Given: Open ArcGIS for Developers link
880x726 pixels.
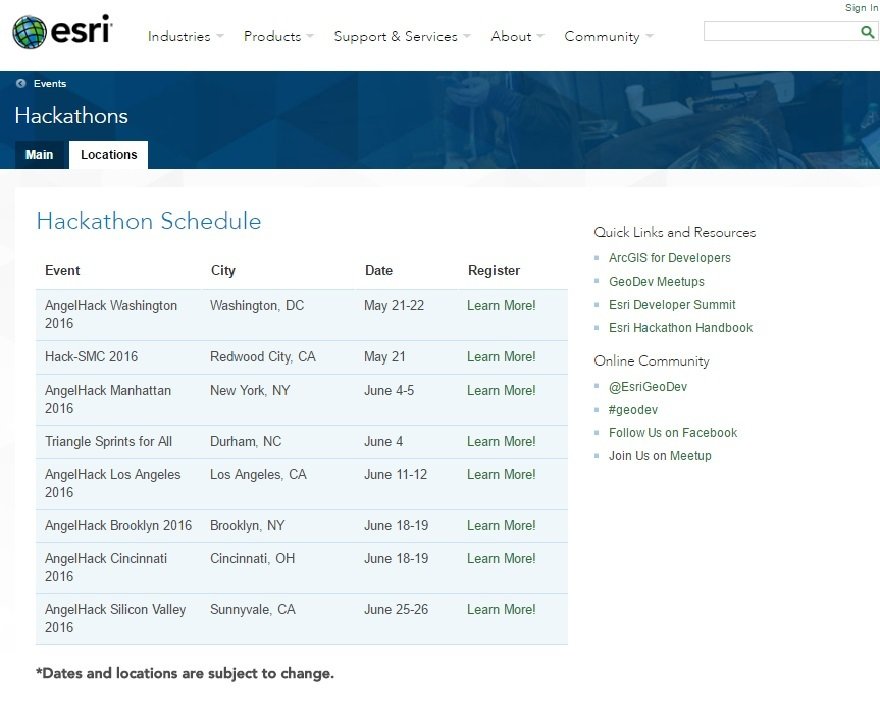Looking at the screenshot, I should pyautogui.click(x=670, y=258).
